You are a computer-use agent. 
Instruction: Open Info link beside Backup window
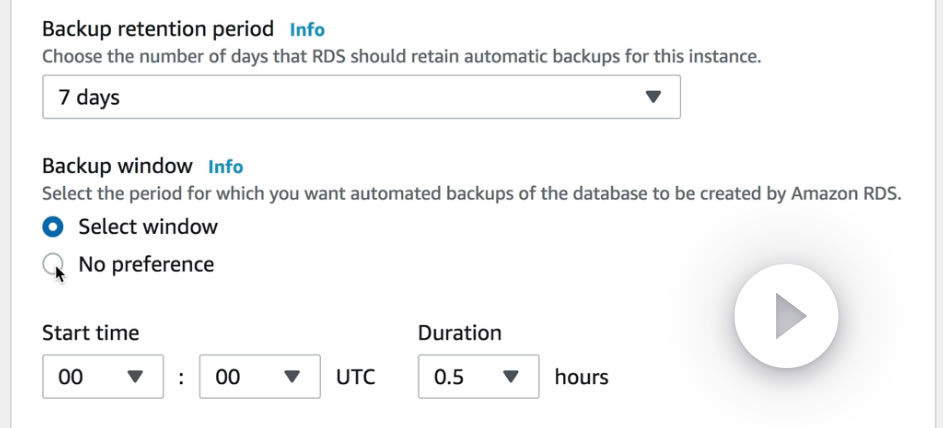[225, 167]
